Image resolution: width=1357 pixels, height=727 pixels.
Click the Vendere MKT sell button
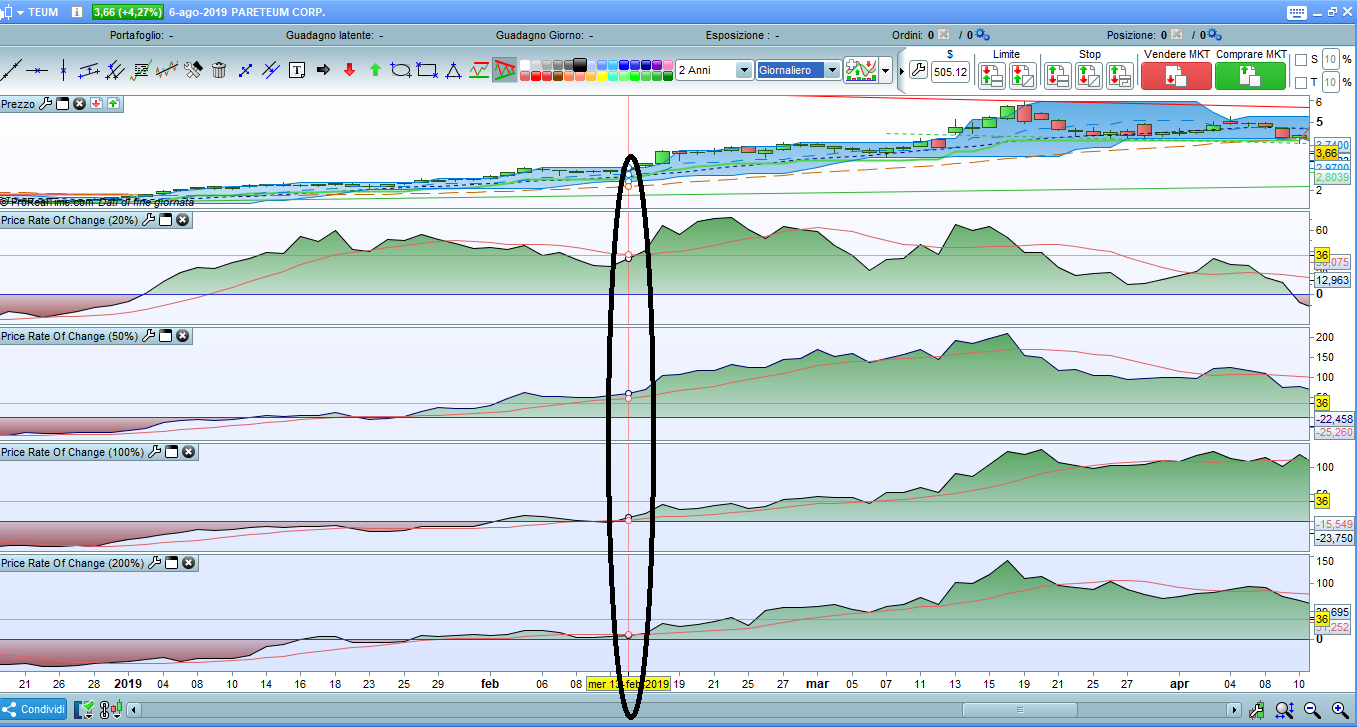pyautogui.click(x=1176, y=76)
